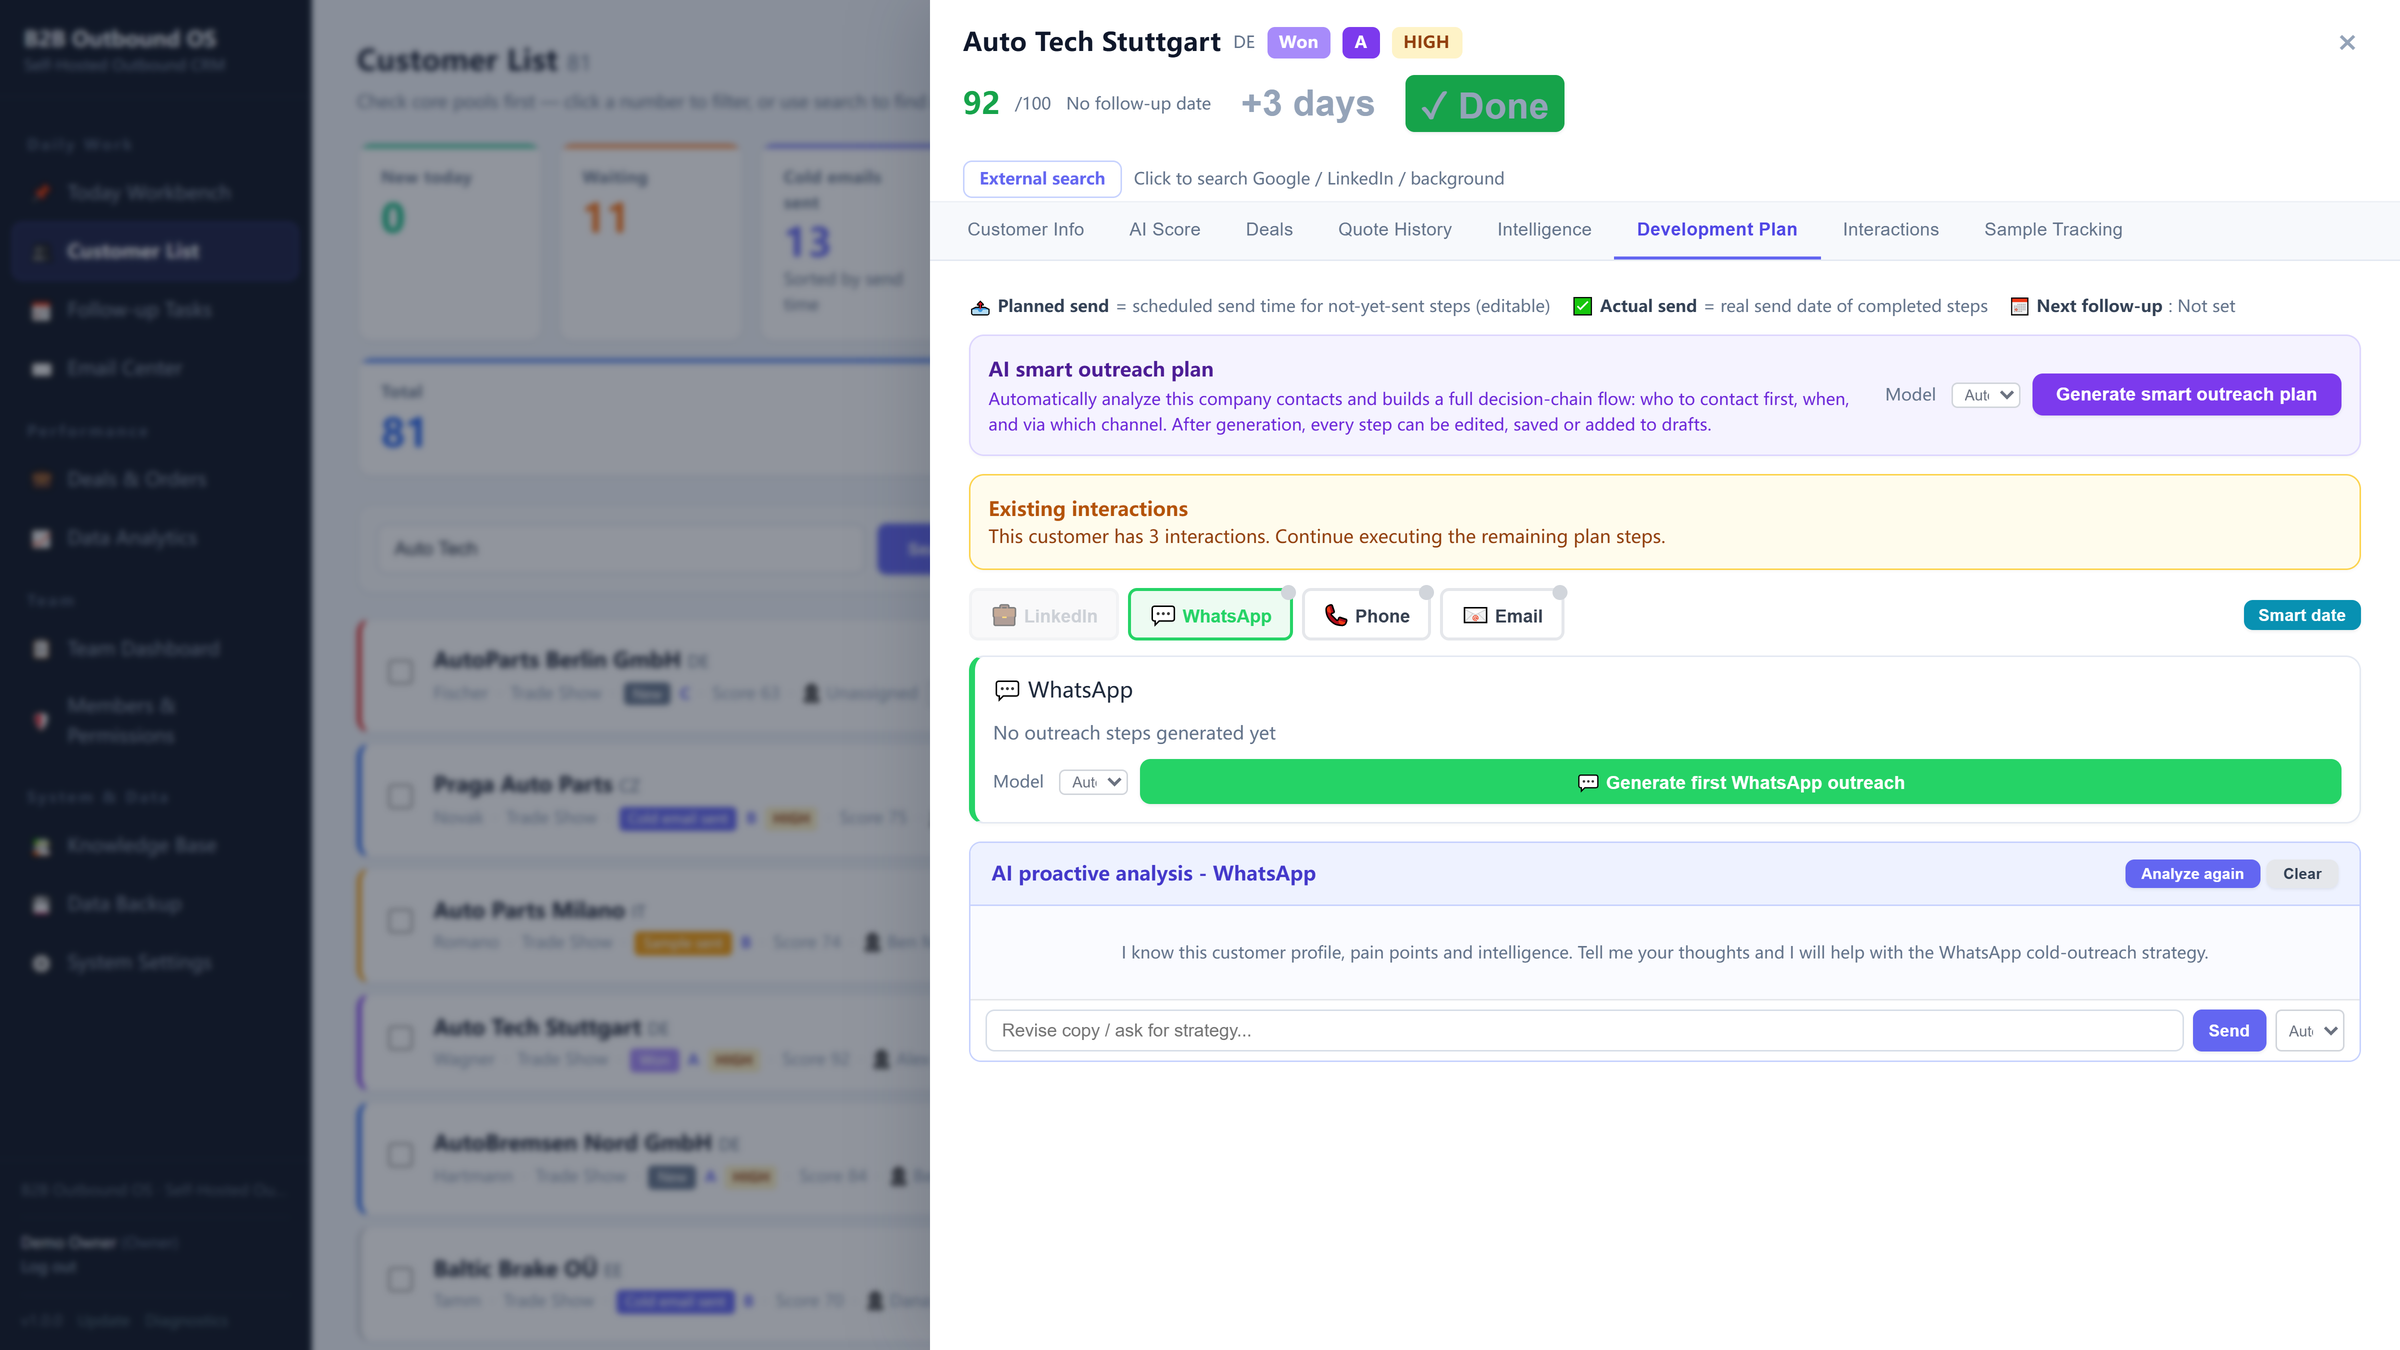The image size is (2400, 1350).
Task: Open the Interactions tab
Action: [x=1890, y=229]
